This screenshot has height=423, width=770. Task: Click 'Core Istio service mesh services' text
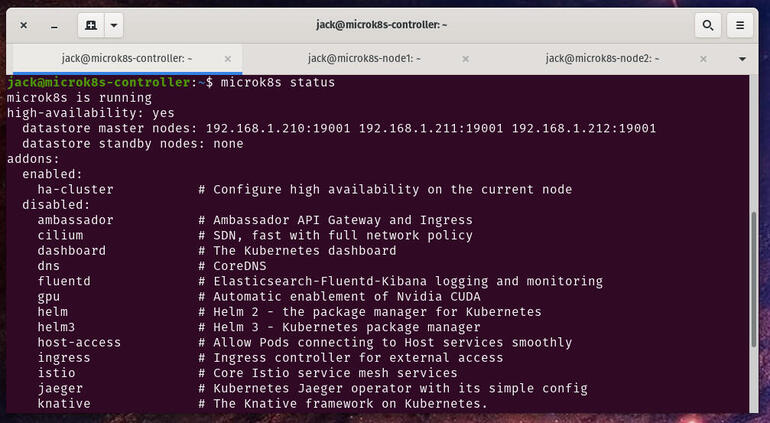click(335, 373)
